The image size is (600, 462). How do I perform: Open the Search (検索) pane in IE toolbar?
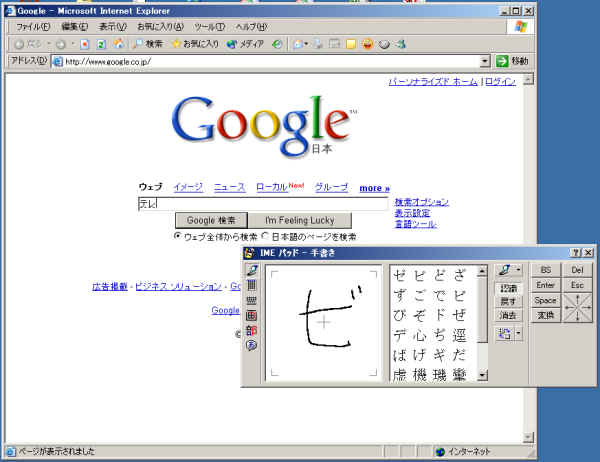click(x=148, y=44)
